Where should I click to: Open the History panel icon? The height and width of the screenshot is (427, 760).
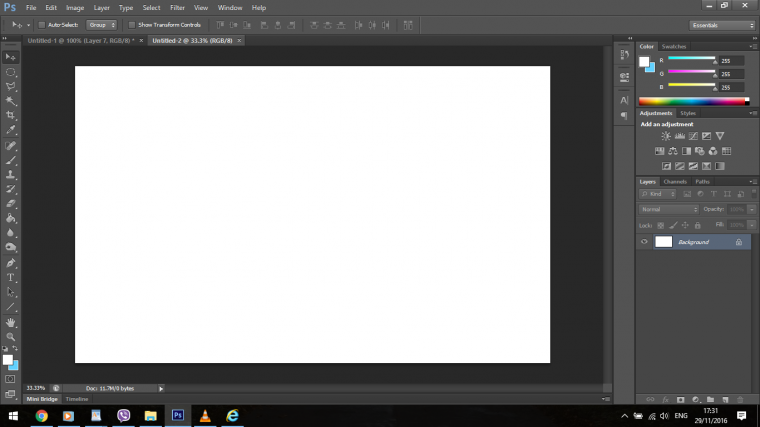click(624, 54)
